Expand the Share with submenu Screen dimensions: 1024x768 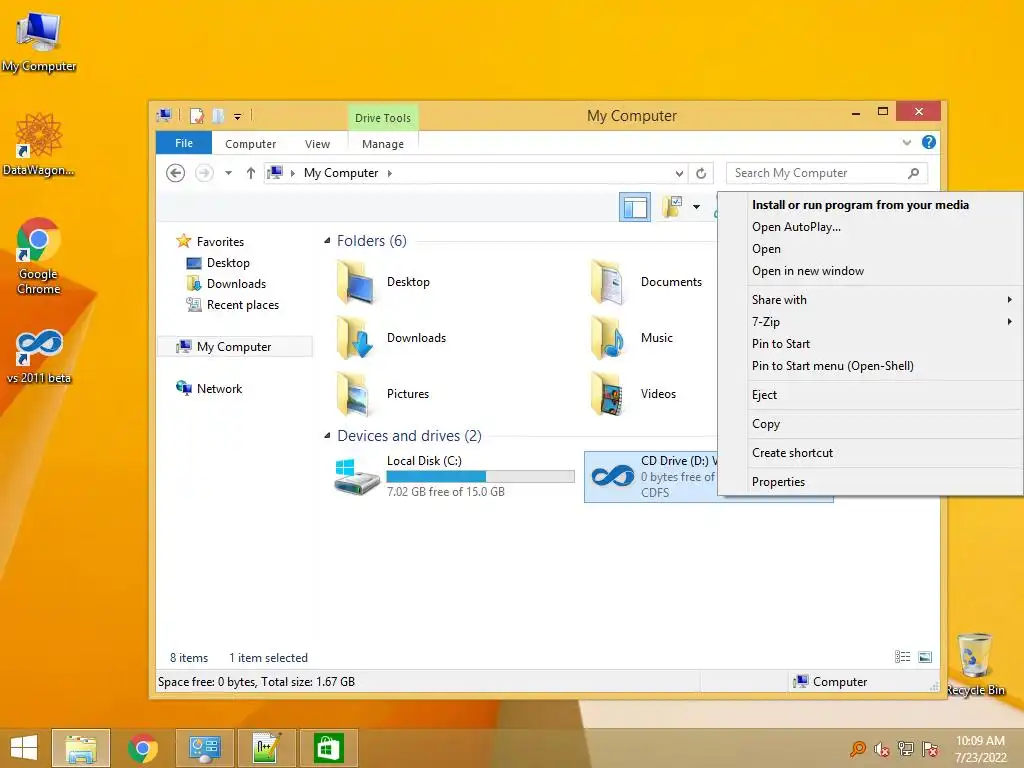(886, 300)
